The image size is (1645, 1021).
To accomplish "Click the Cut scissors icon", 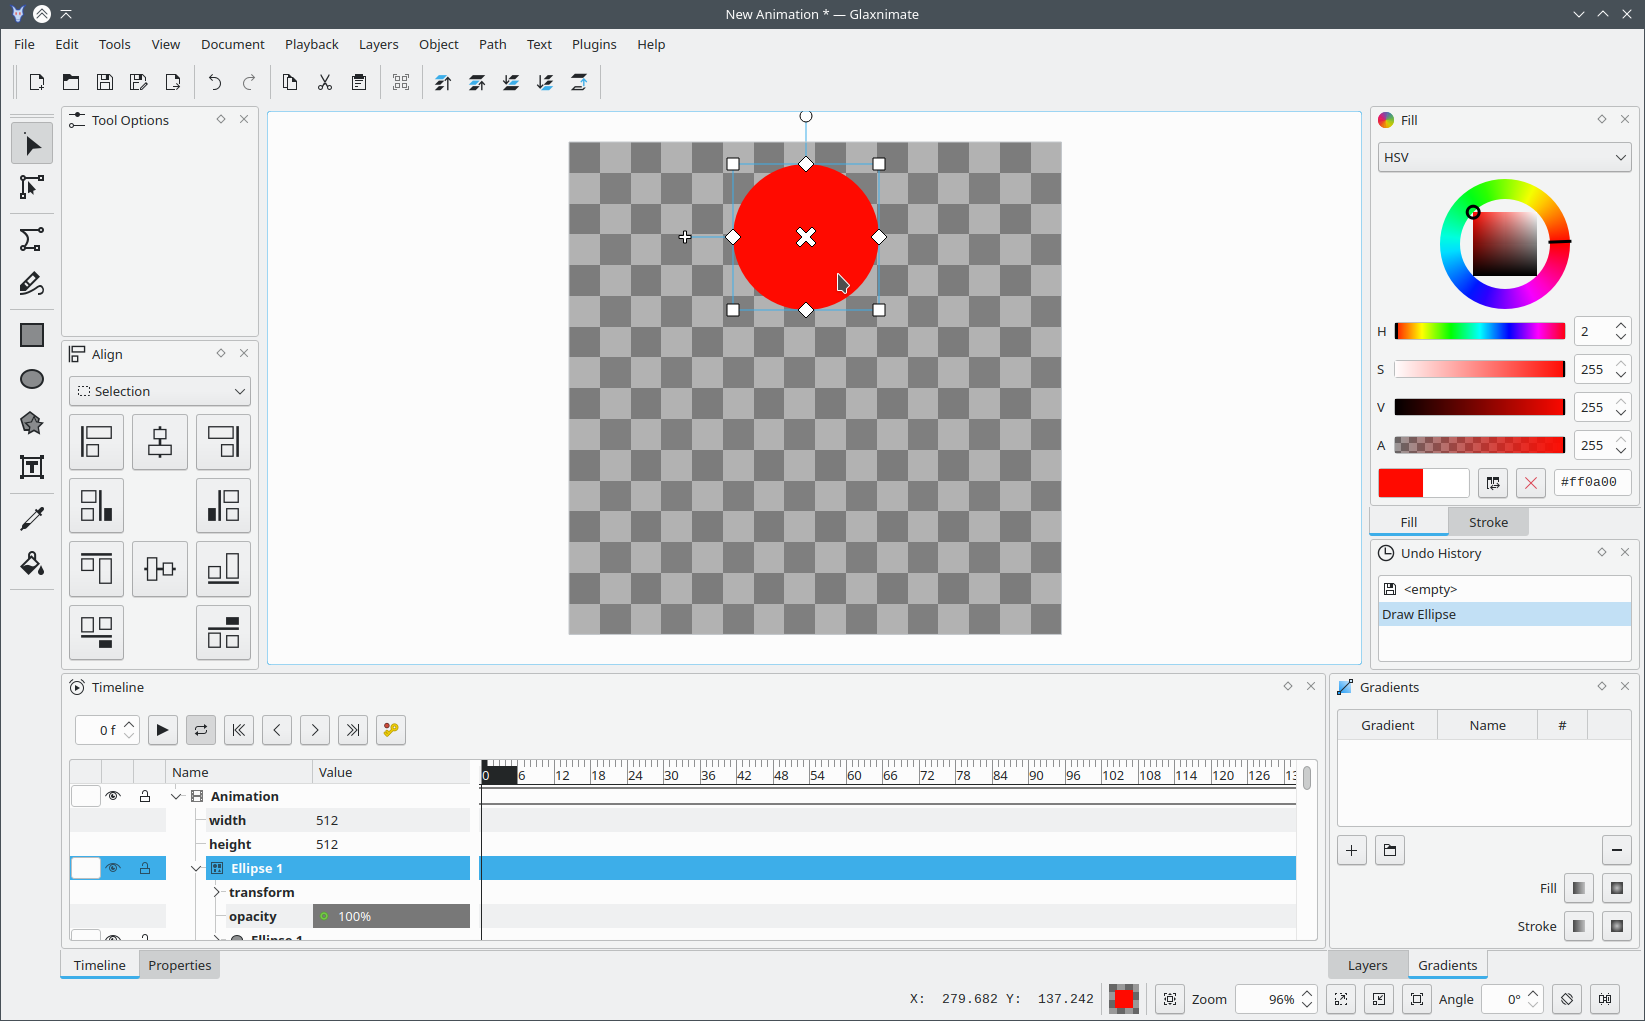I will pyautogui.click(x=325, y=83).
